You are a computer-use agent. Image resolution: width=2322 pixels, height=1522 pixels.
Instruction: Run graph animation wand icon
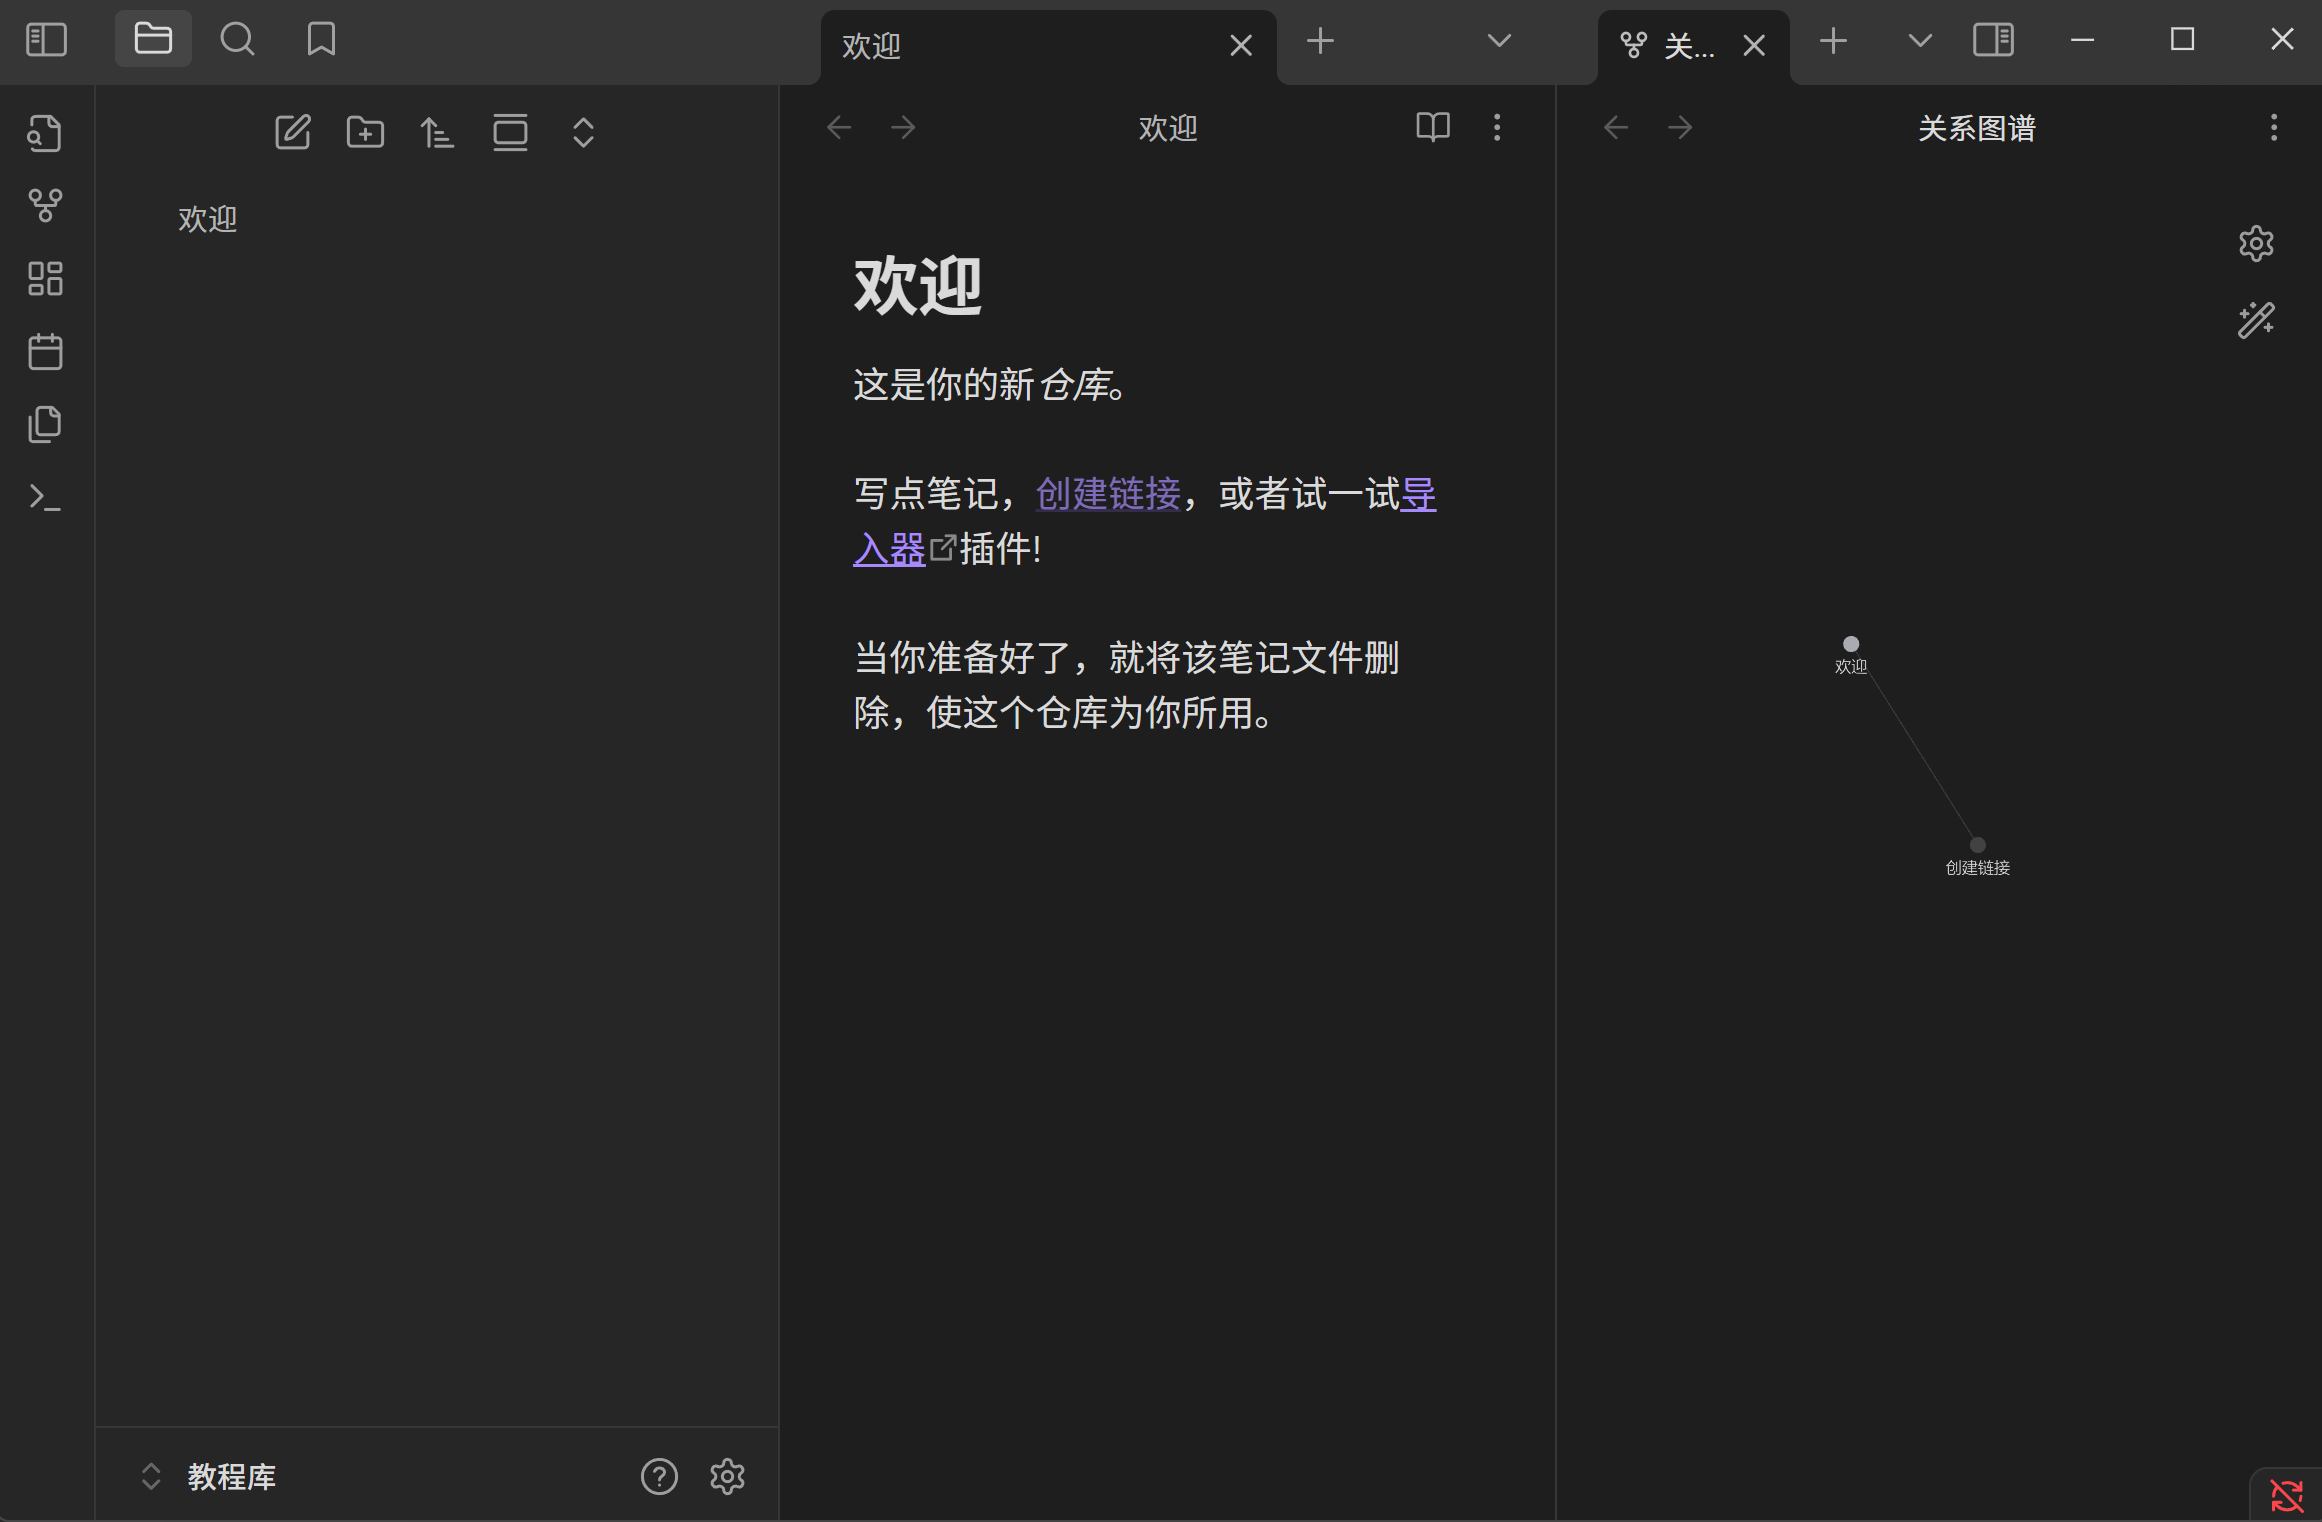point(2256,320)
